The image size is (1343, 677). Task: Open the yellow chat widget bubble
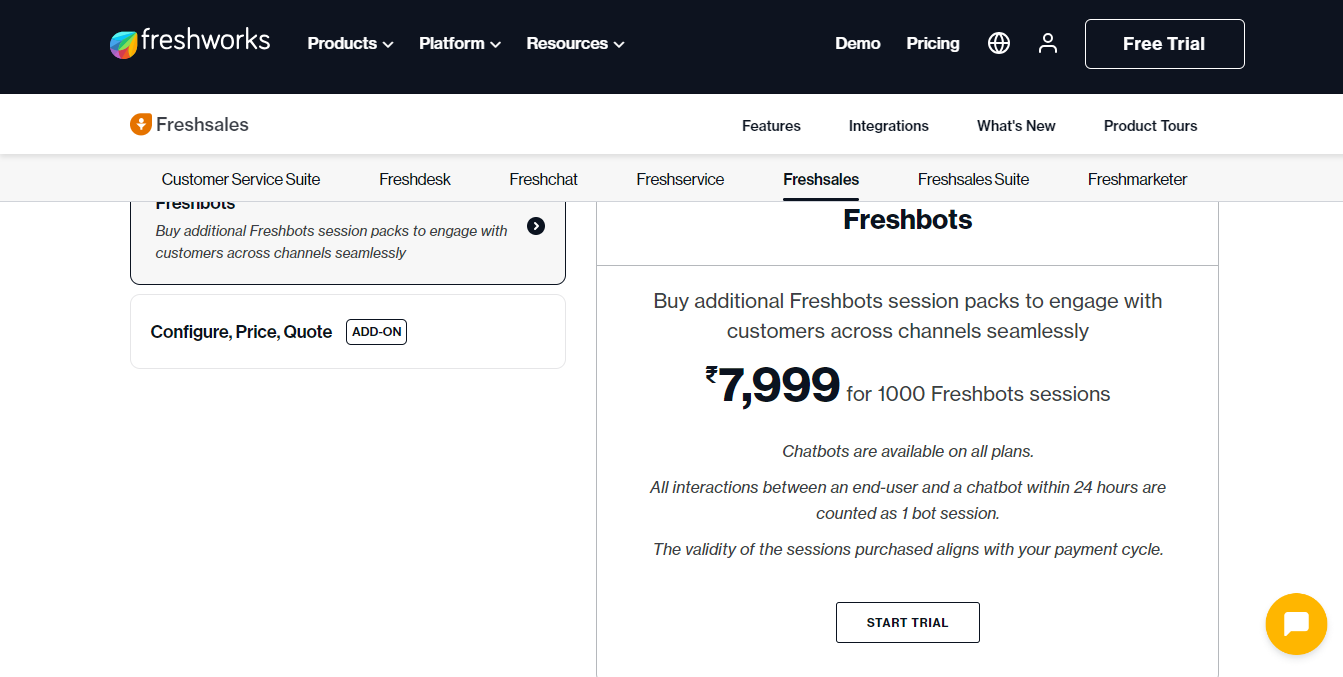coord(1296,624)
